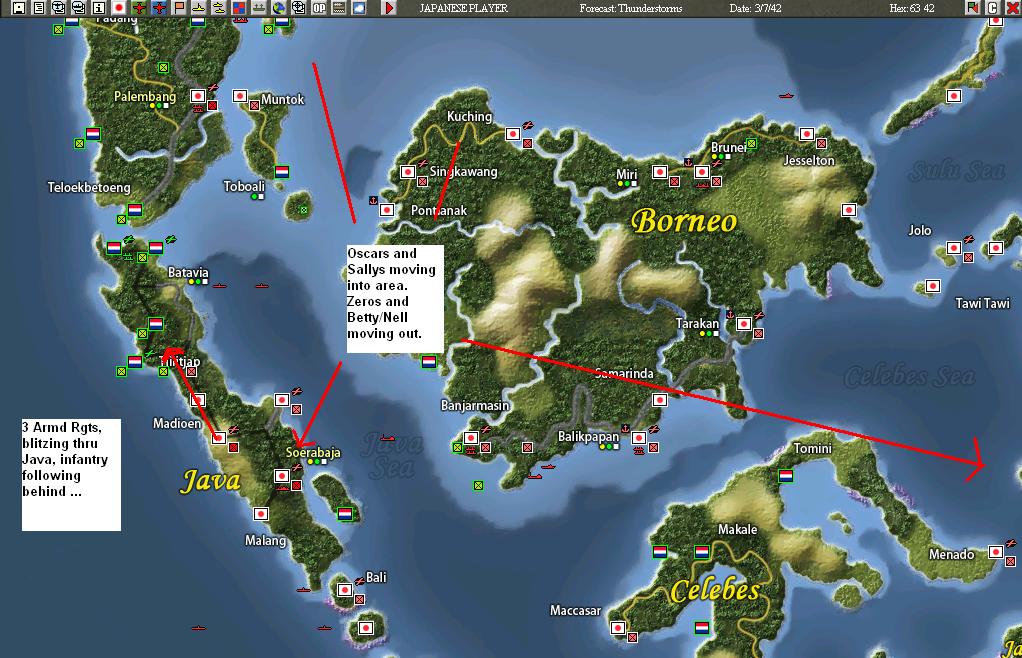Open the list report icon beside the disk
The image size is (1022, 658).
39,8
